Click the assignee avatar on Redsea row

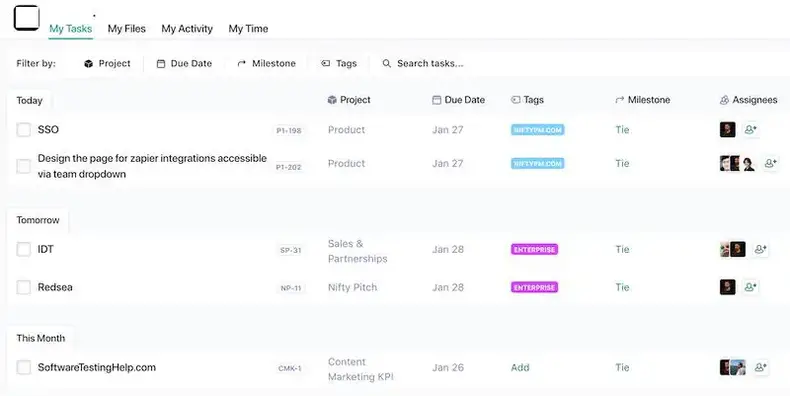point(728,287)
